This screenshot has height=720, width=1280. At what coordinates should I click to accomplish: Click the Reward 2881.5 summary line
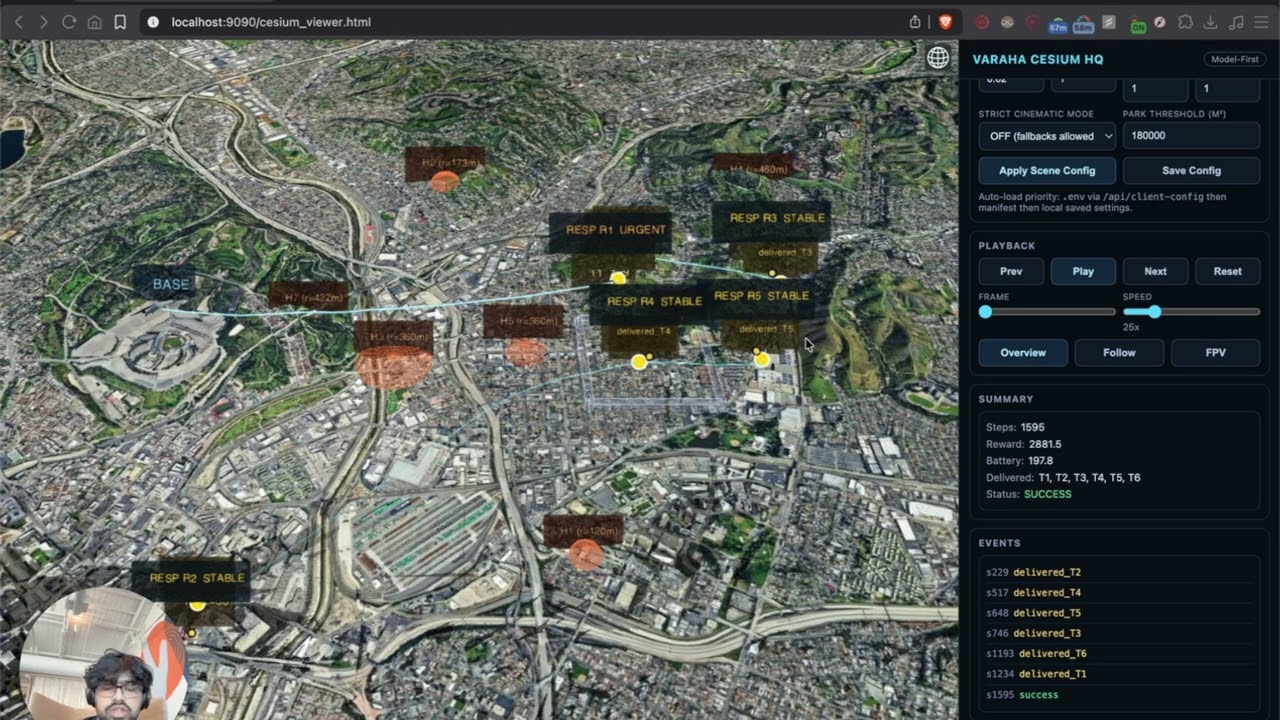1023,444
